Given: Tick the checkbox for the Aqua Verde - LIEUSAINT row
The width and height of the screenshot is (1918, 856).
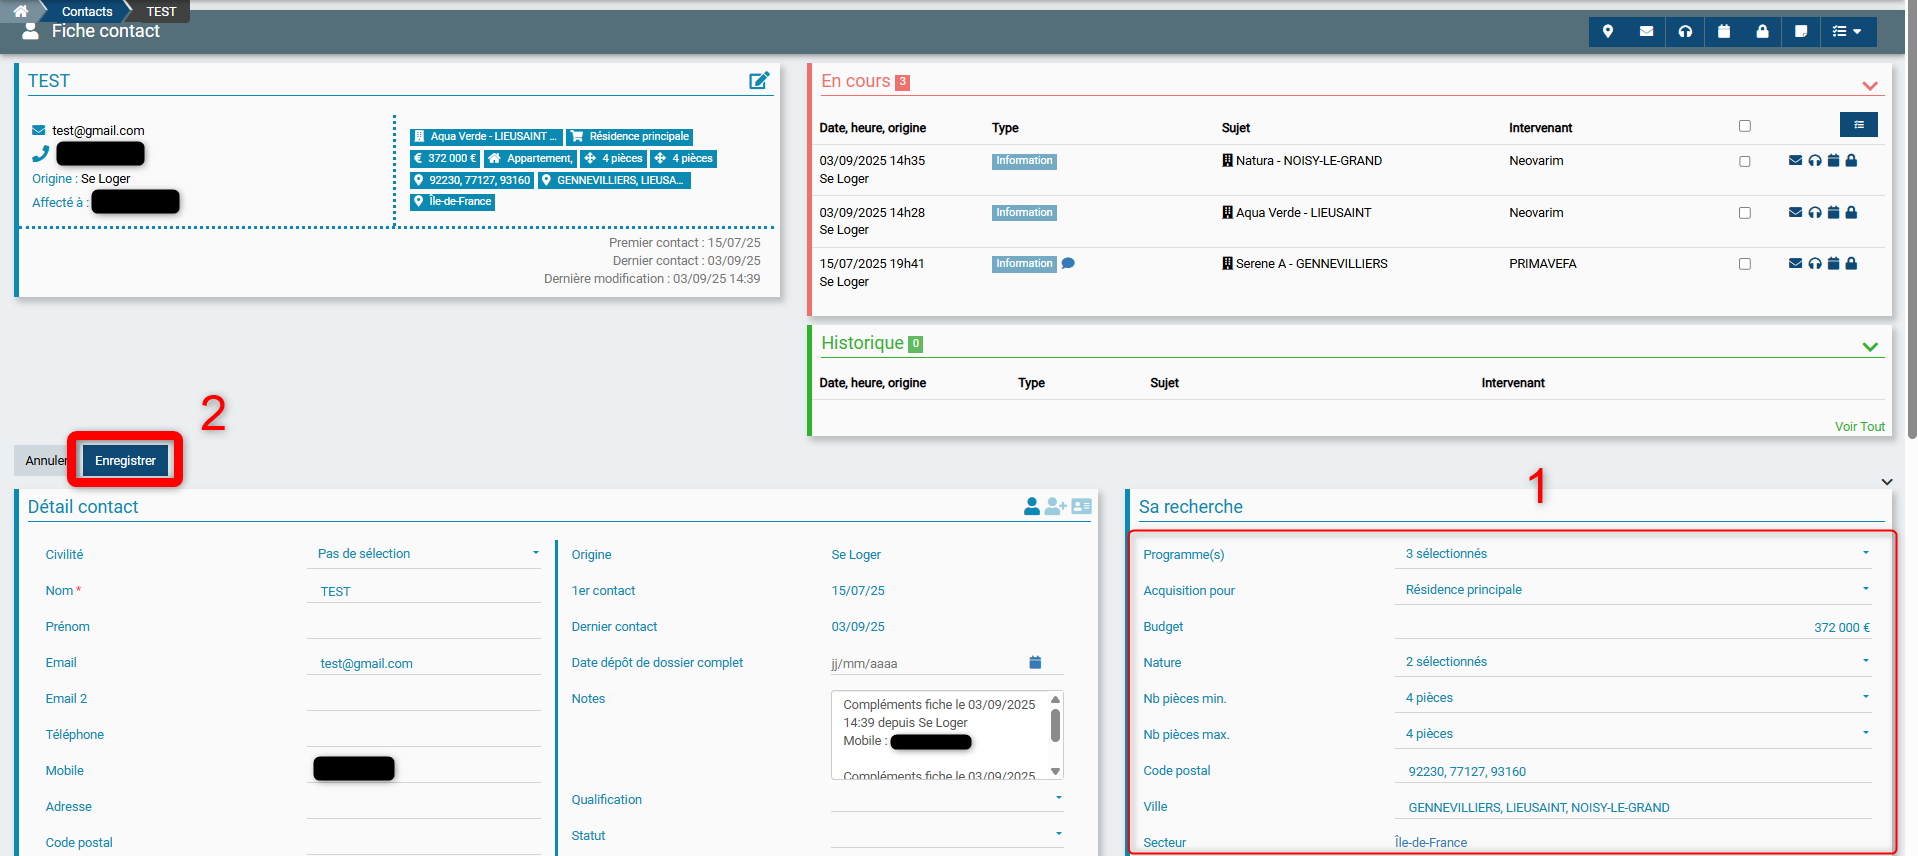Looking at the screenshot, I should (x=1745, y=214).
